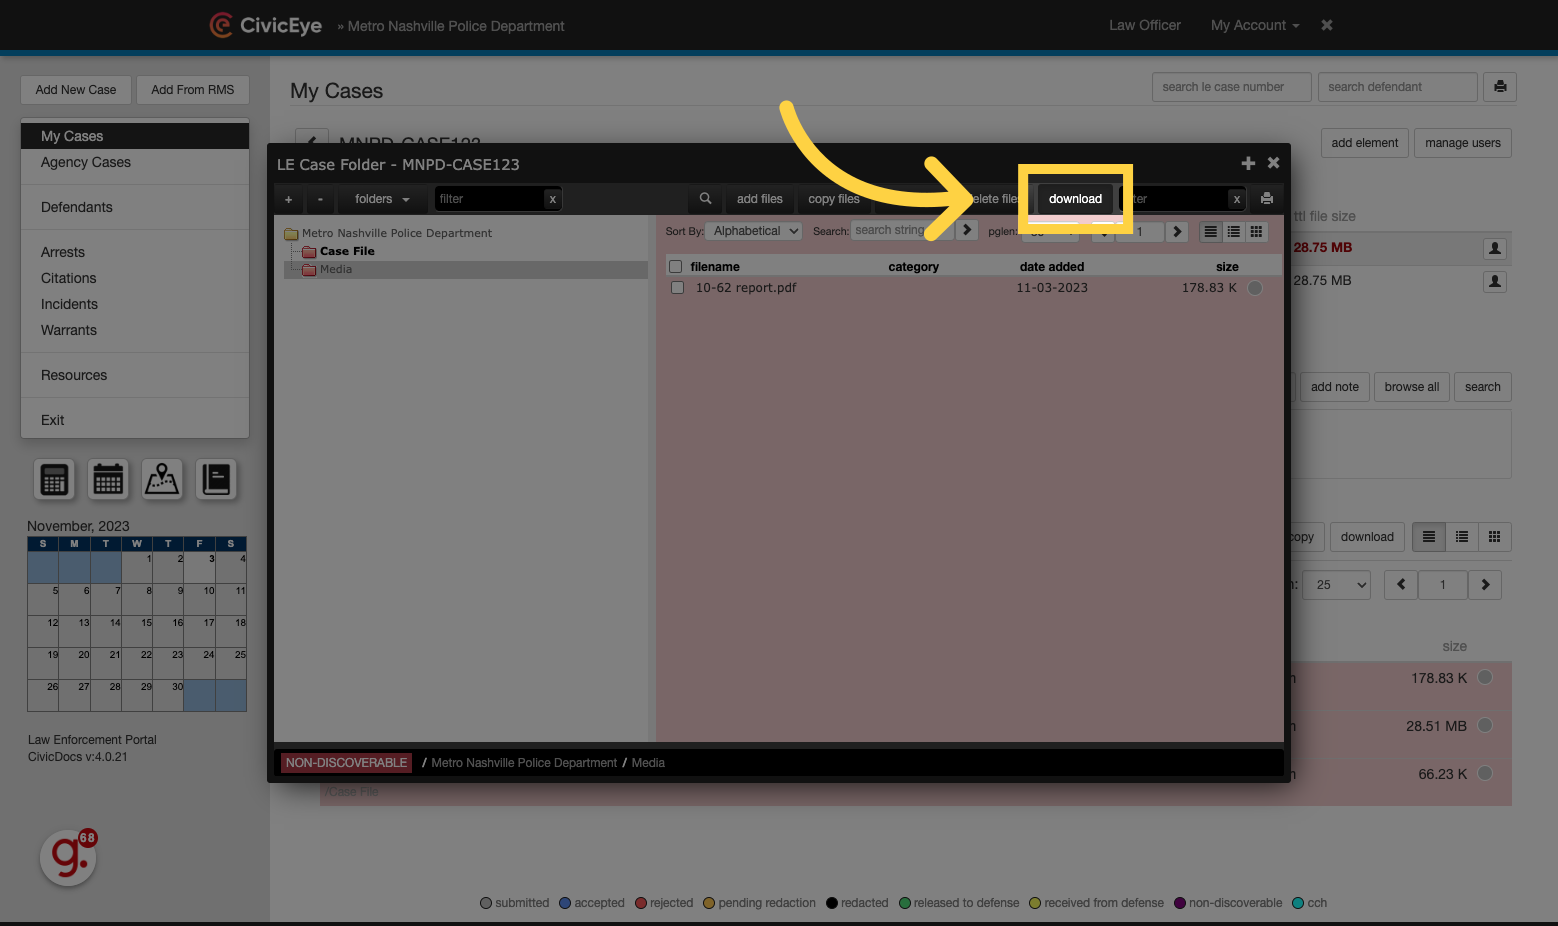Click the print icon in case folder toolbar
The height and width of the screenshot is (926, 1558).
[1267, 199]
